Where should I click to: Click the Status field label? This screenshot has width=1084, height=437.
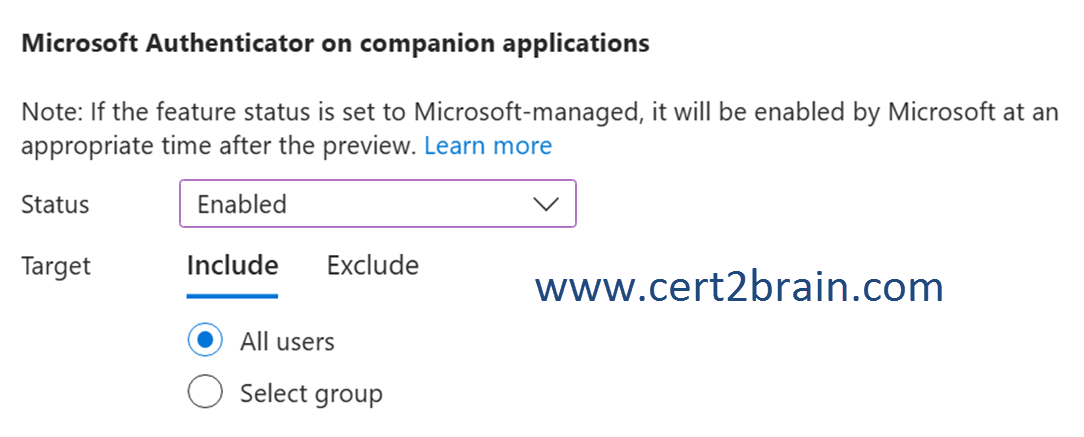coord(55,205)
